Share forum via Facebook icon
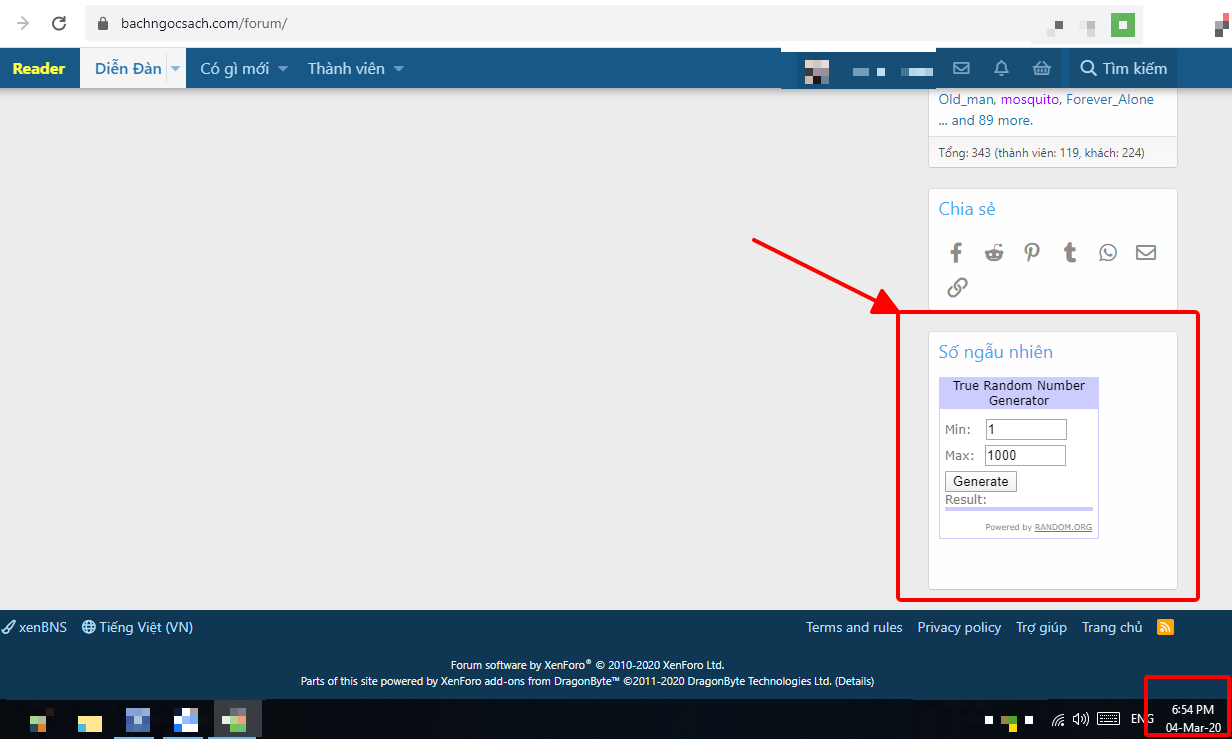 click(x=956, y=252)
